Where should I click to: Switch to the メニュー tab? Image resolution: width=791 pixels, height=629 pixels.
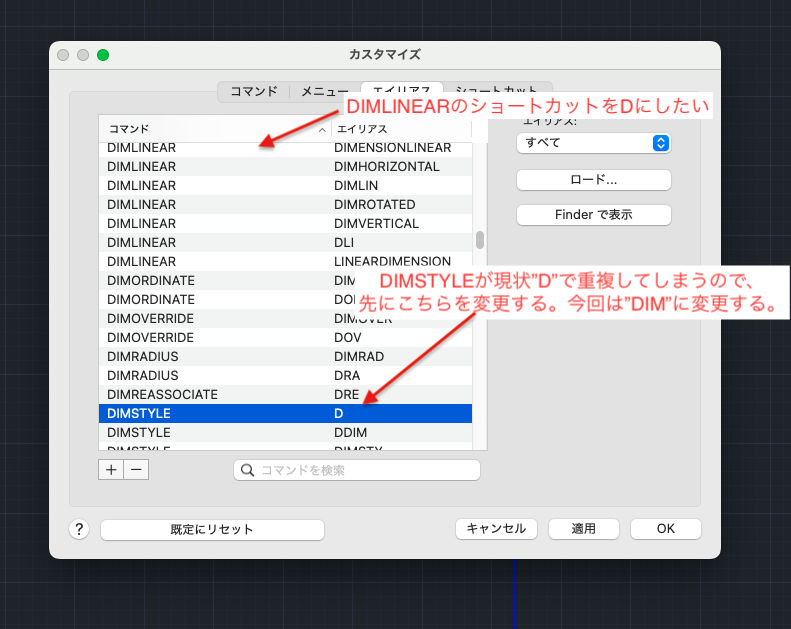(324, 91)
